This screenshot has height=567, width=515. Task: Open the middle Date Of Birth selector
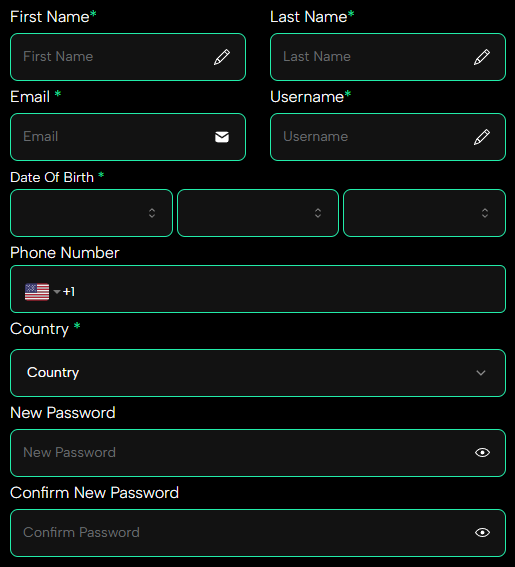(x=258, y=213)
